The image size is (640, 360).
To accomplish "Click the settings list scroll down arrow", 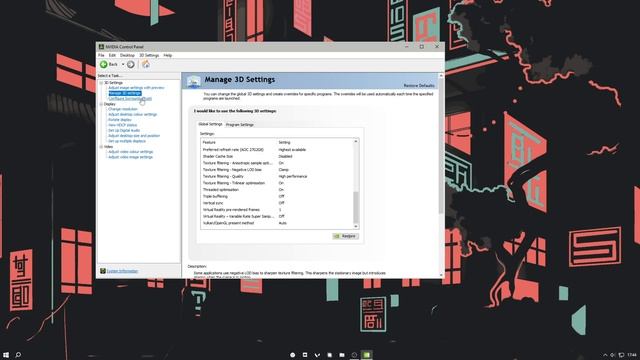I will point(356,226).
